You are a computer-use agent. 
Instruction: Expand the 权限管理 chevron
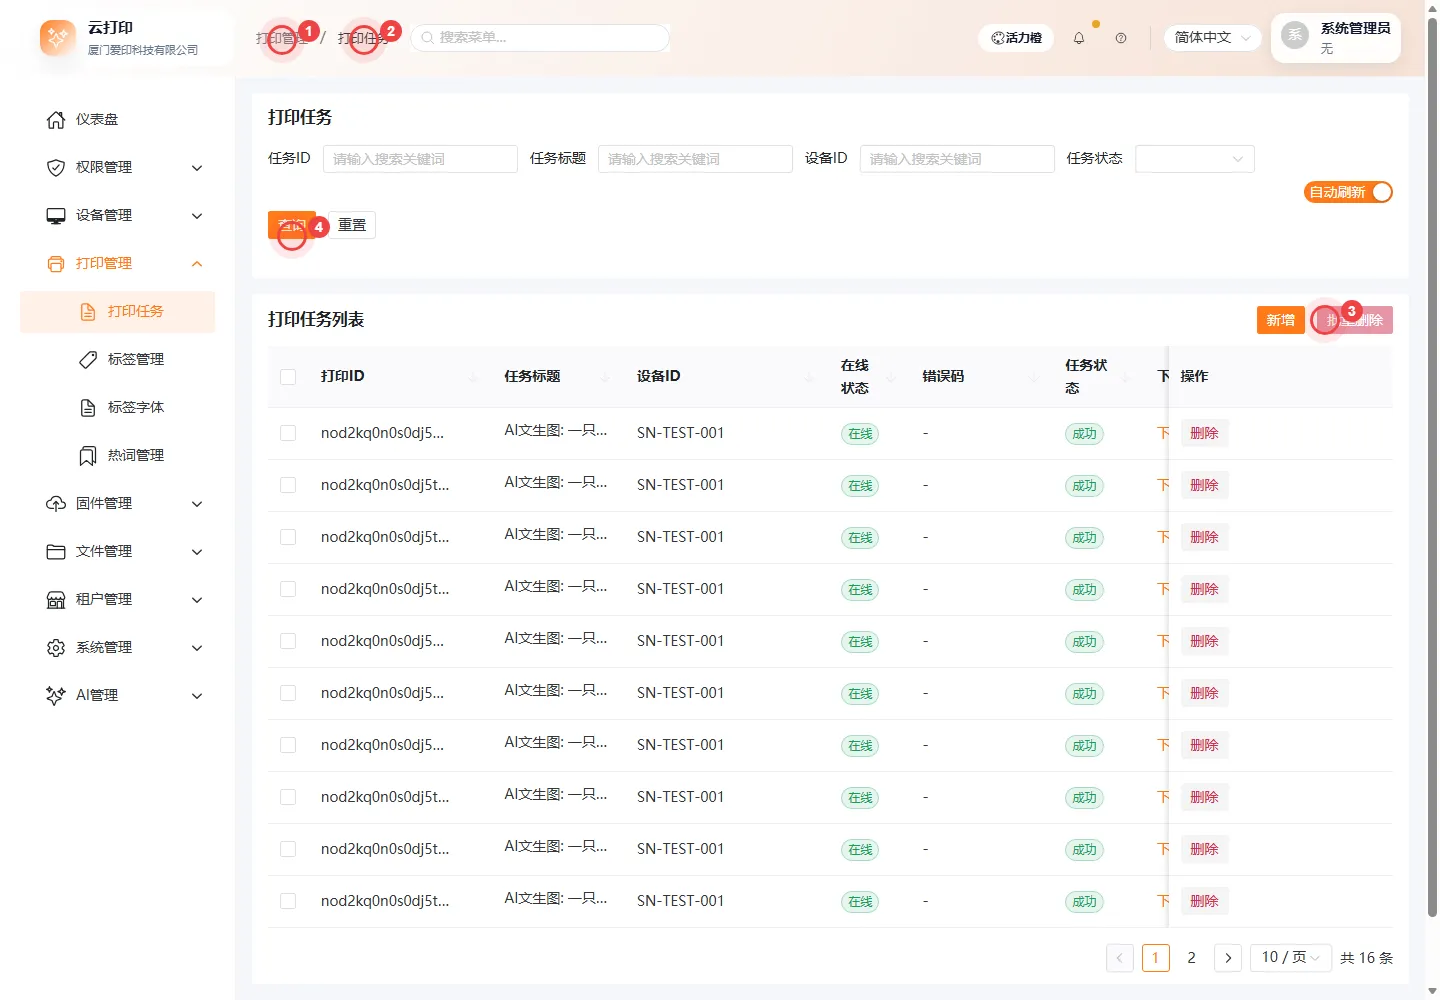(x=197, y=168)
